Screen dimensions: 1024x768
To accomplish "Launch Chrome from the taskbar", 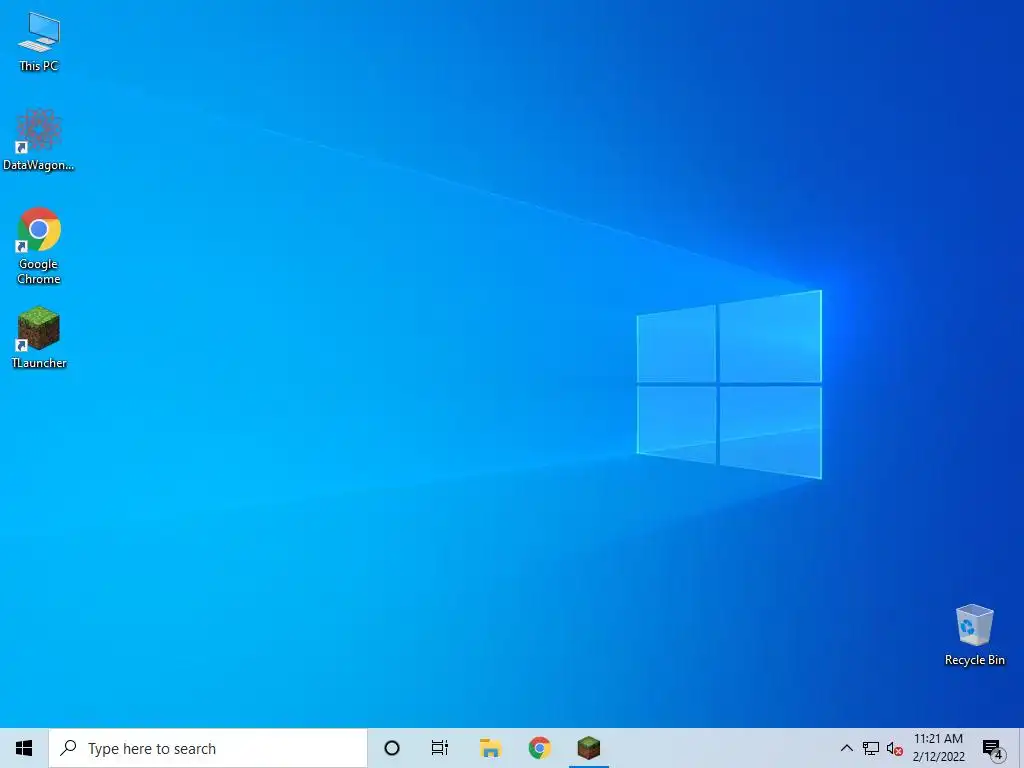I will click(539, 748).
